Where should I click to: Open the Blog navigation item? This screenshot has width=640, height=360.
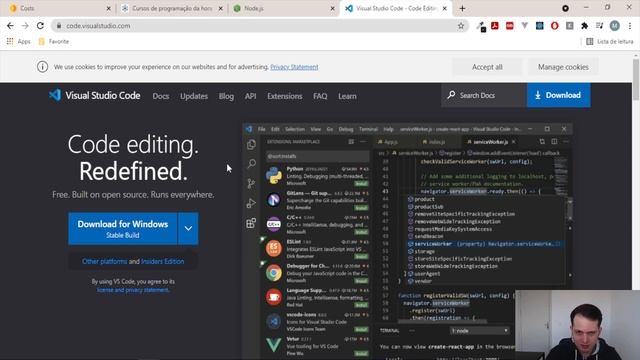point(226,96)
